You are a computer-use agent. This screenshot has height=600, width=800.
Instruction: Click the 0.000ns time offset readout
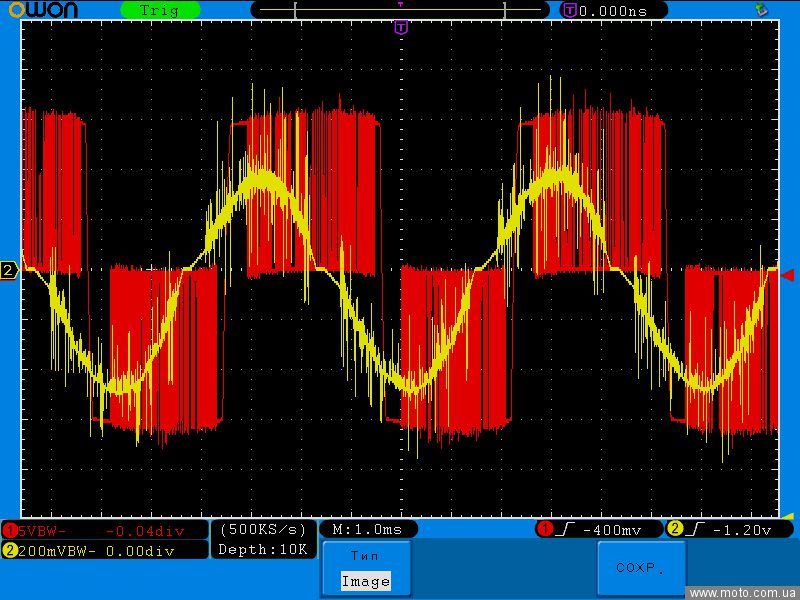[614, 10]
